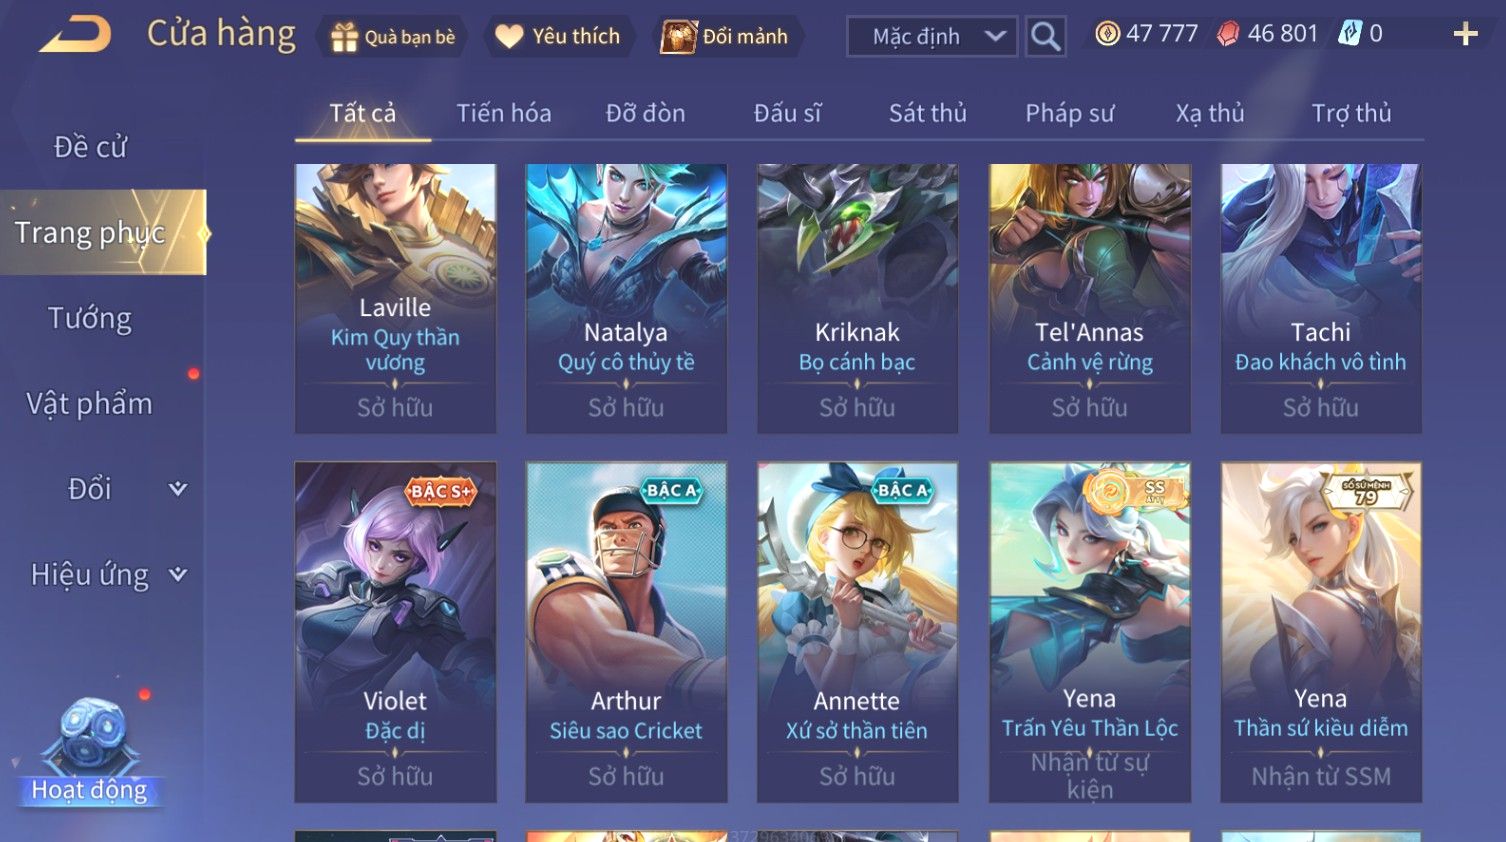
Task: Click the blue voucher currency icon
Action: [x=1350, y=34]
